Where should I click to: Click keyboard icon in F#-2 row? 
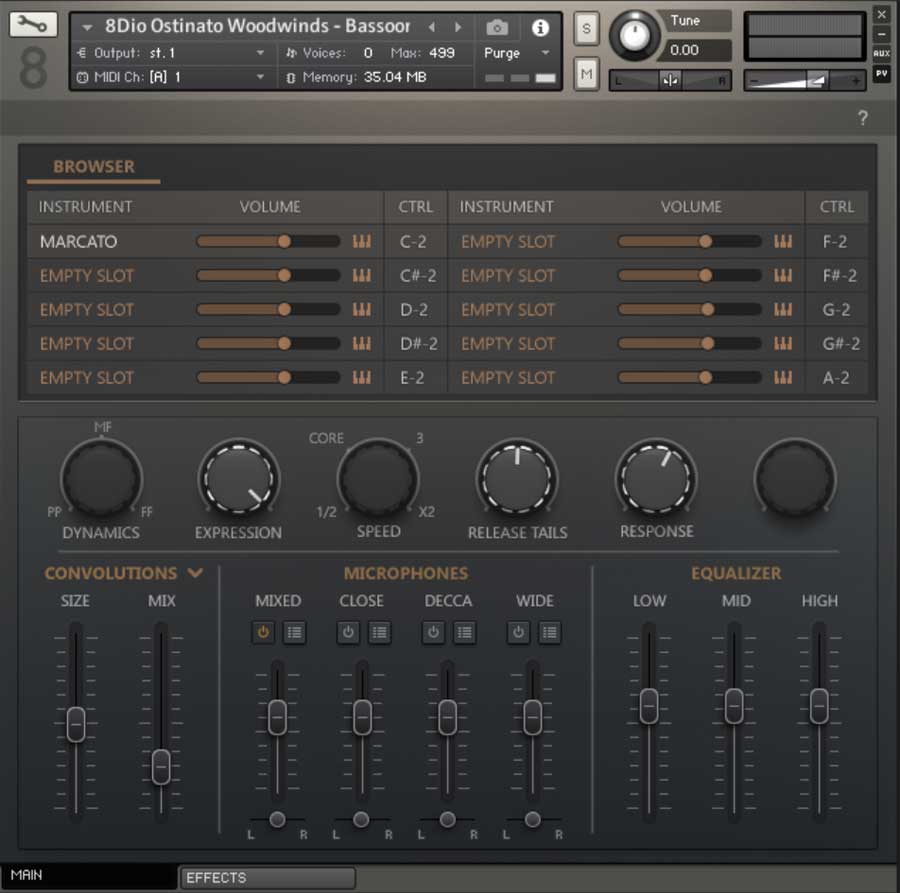tap(783, 275)
